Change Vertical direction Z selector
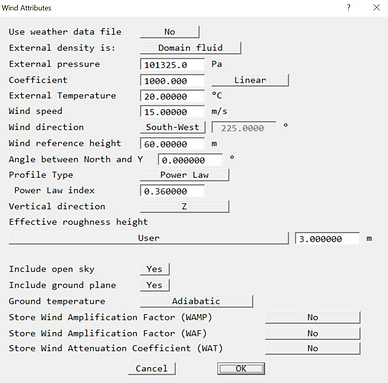 [184, 207]
